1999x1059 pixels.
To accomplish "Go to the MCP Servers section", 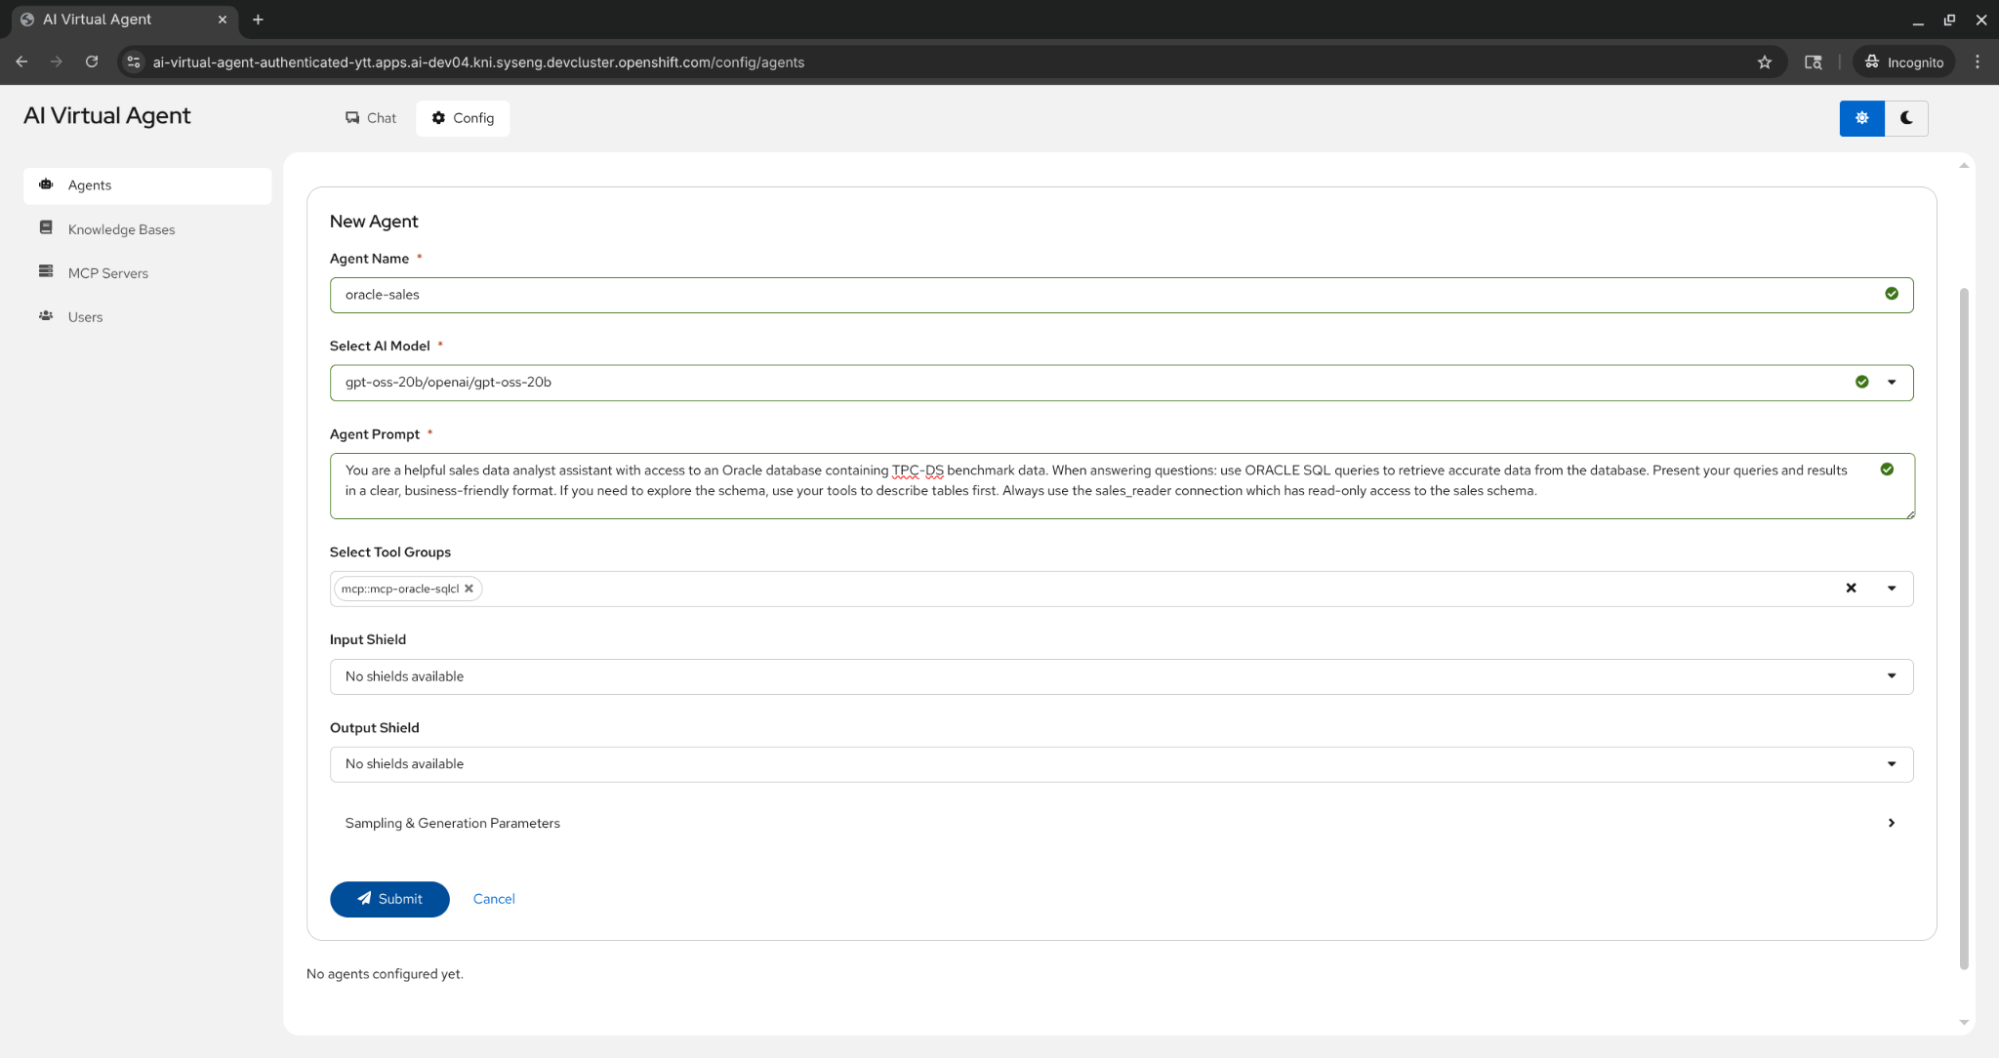I will click(108, 273).
